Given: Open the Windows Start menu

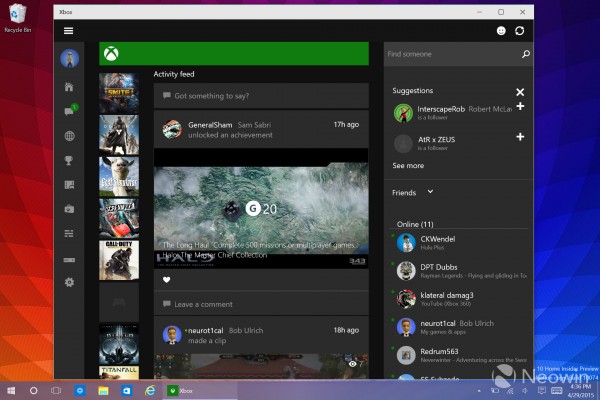Looking at the screenshot, I should [12, 389].
